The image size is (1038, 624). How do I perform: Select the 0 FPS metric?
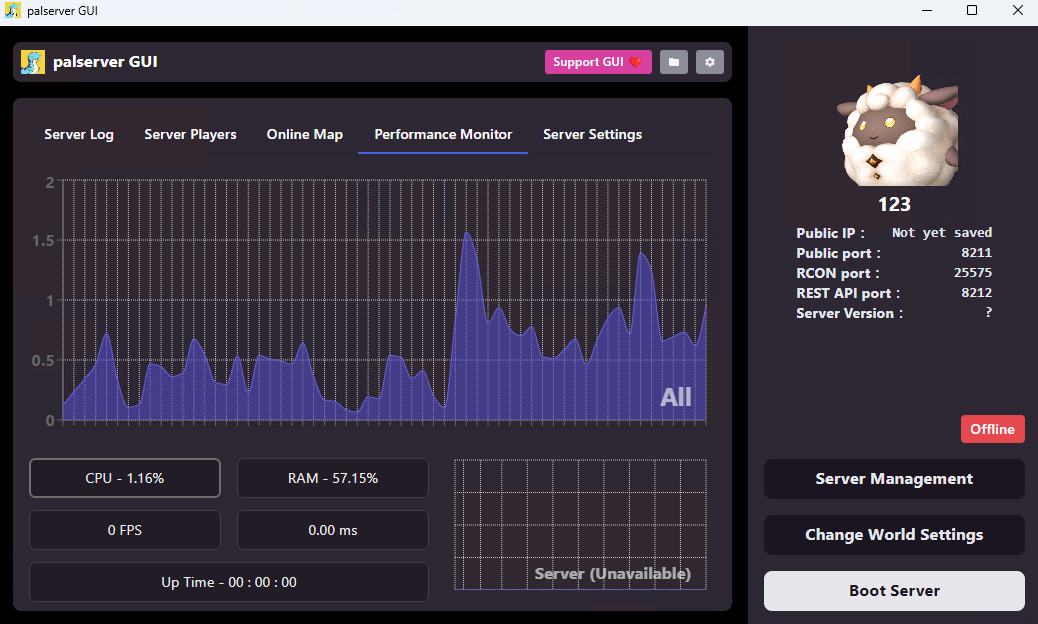[x=124, y=530]
